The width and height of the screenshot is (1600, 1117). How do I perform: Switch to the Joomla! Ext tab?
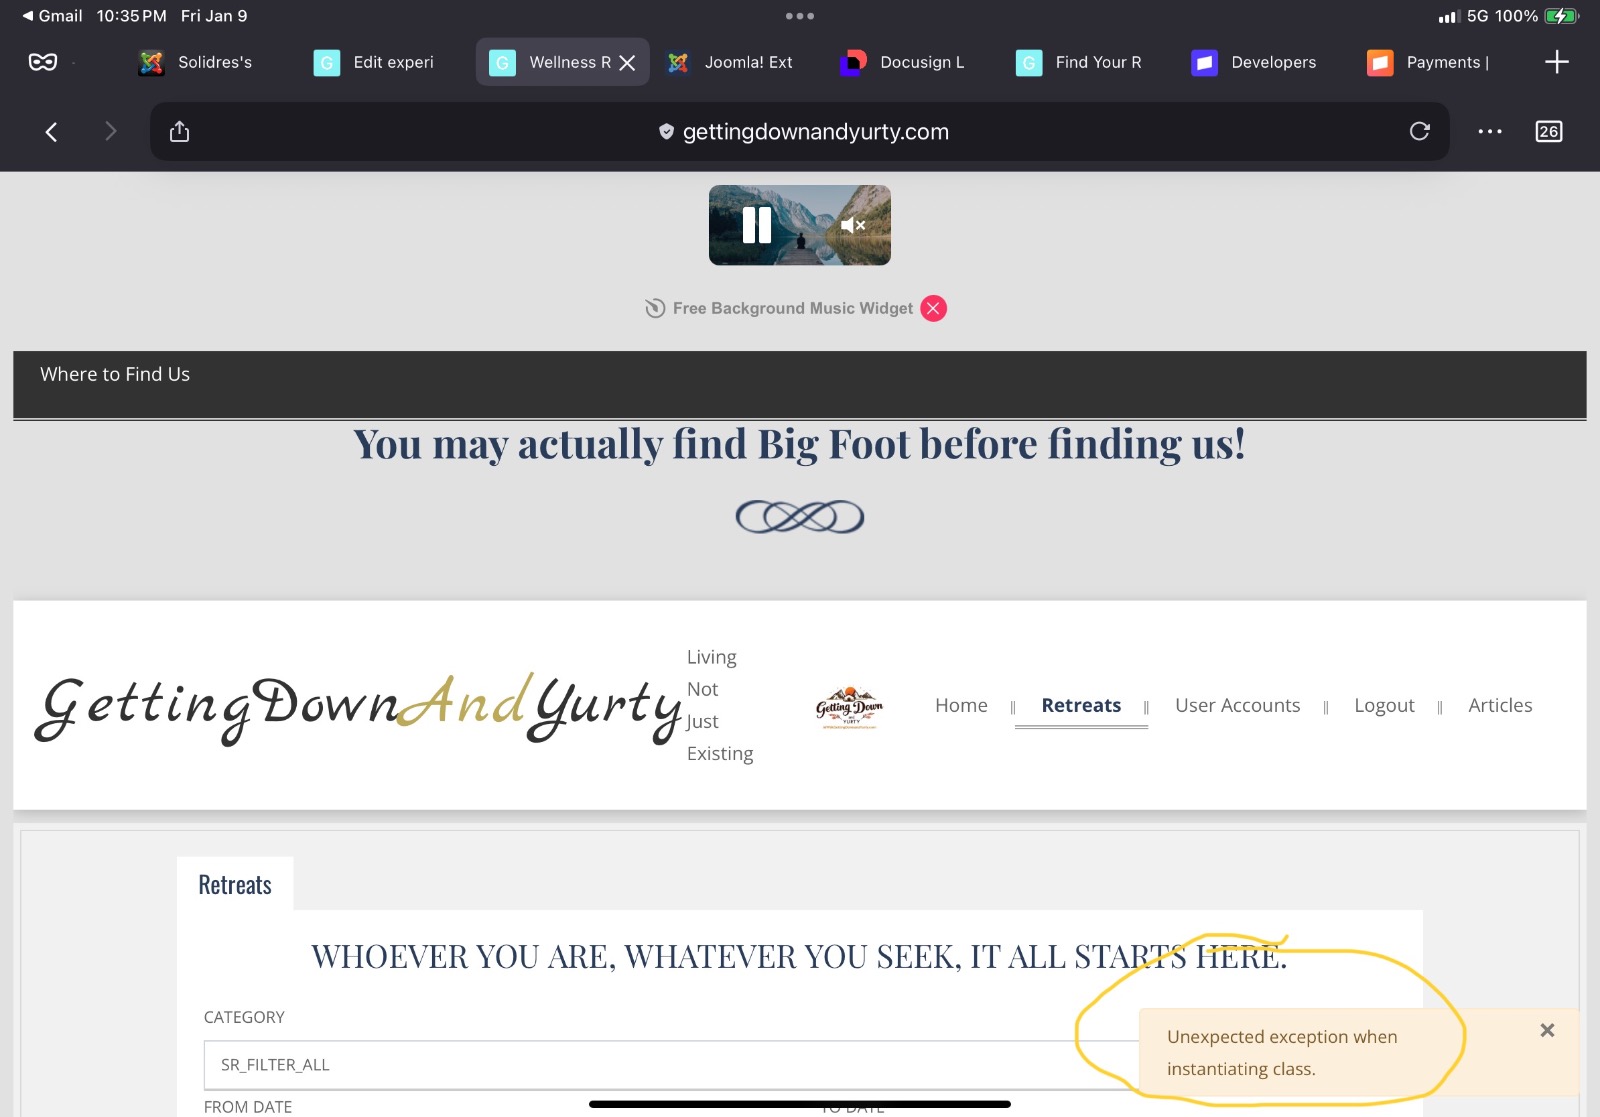pyautogui.click(x=732, y=62)
